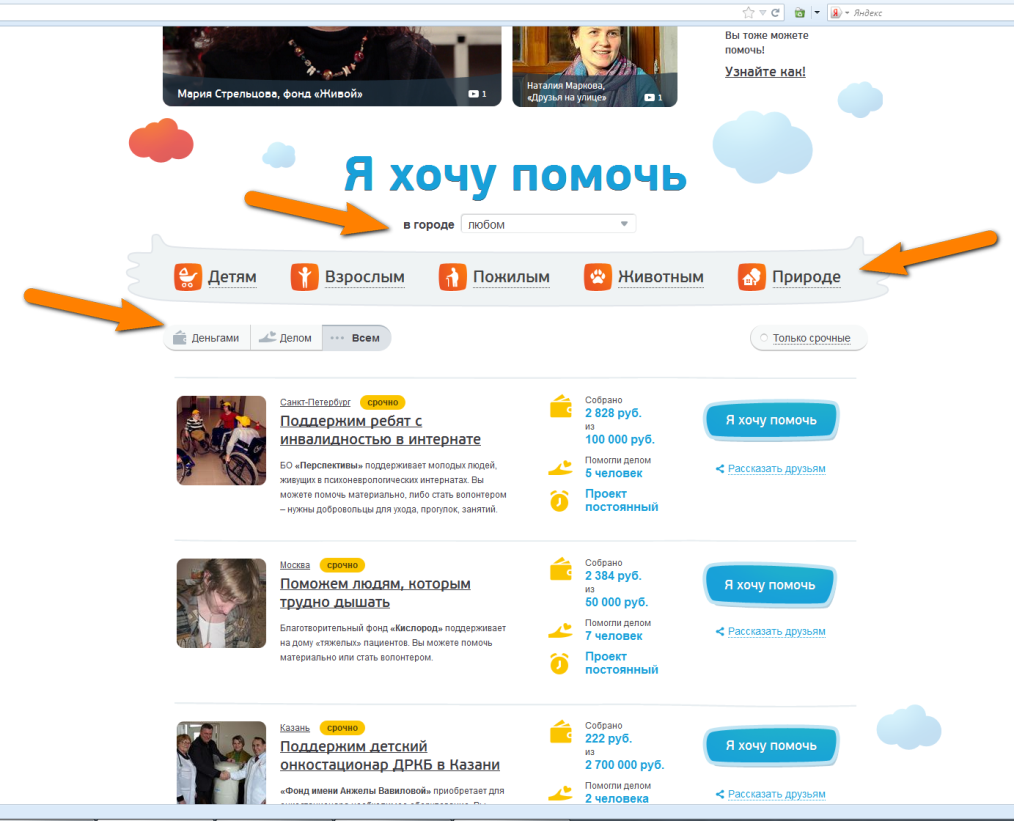Select the Детям category icon

click(x=187, y=276)
